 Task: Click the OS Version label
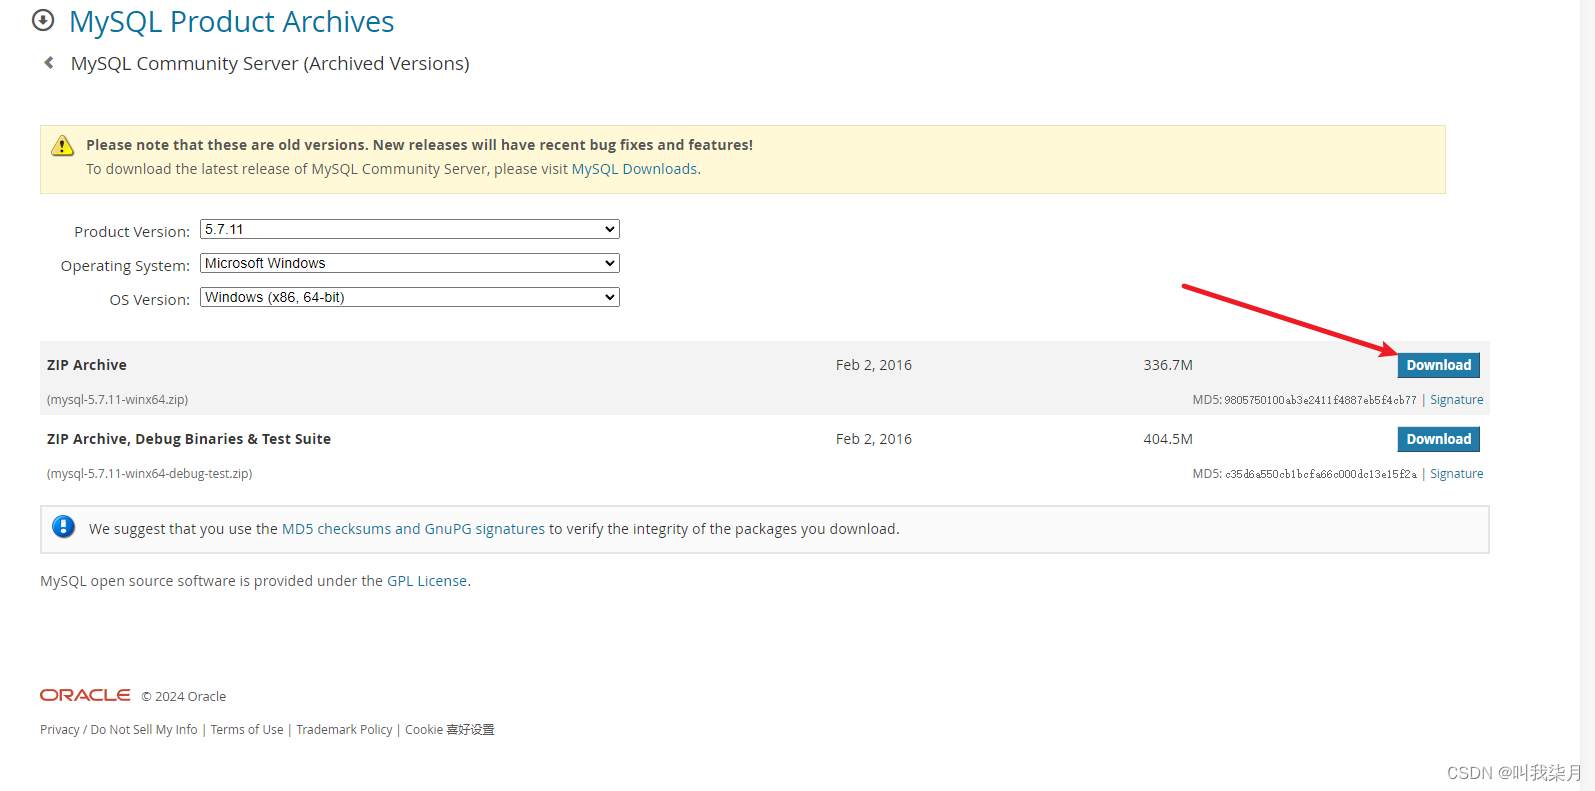pyautogui.click(x=149, y=300)
